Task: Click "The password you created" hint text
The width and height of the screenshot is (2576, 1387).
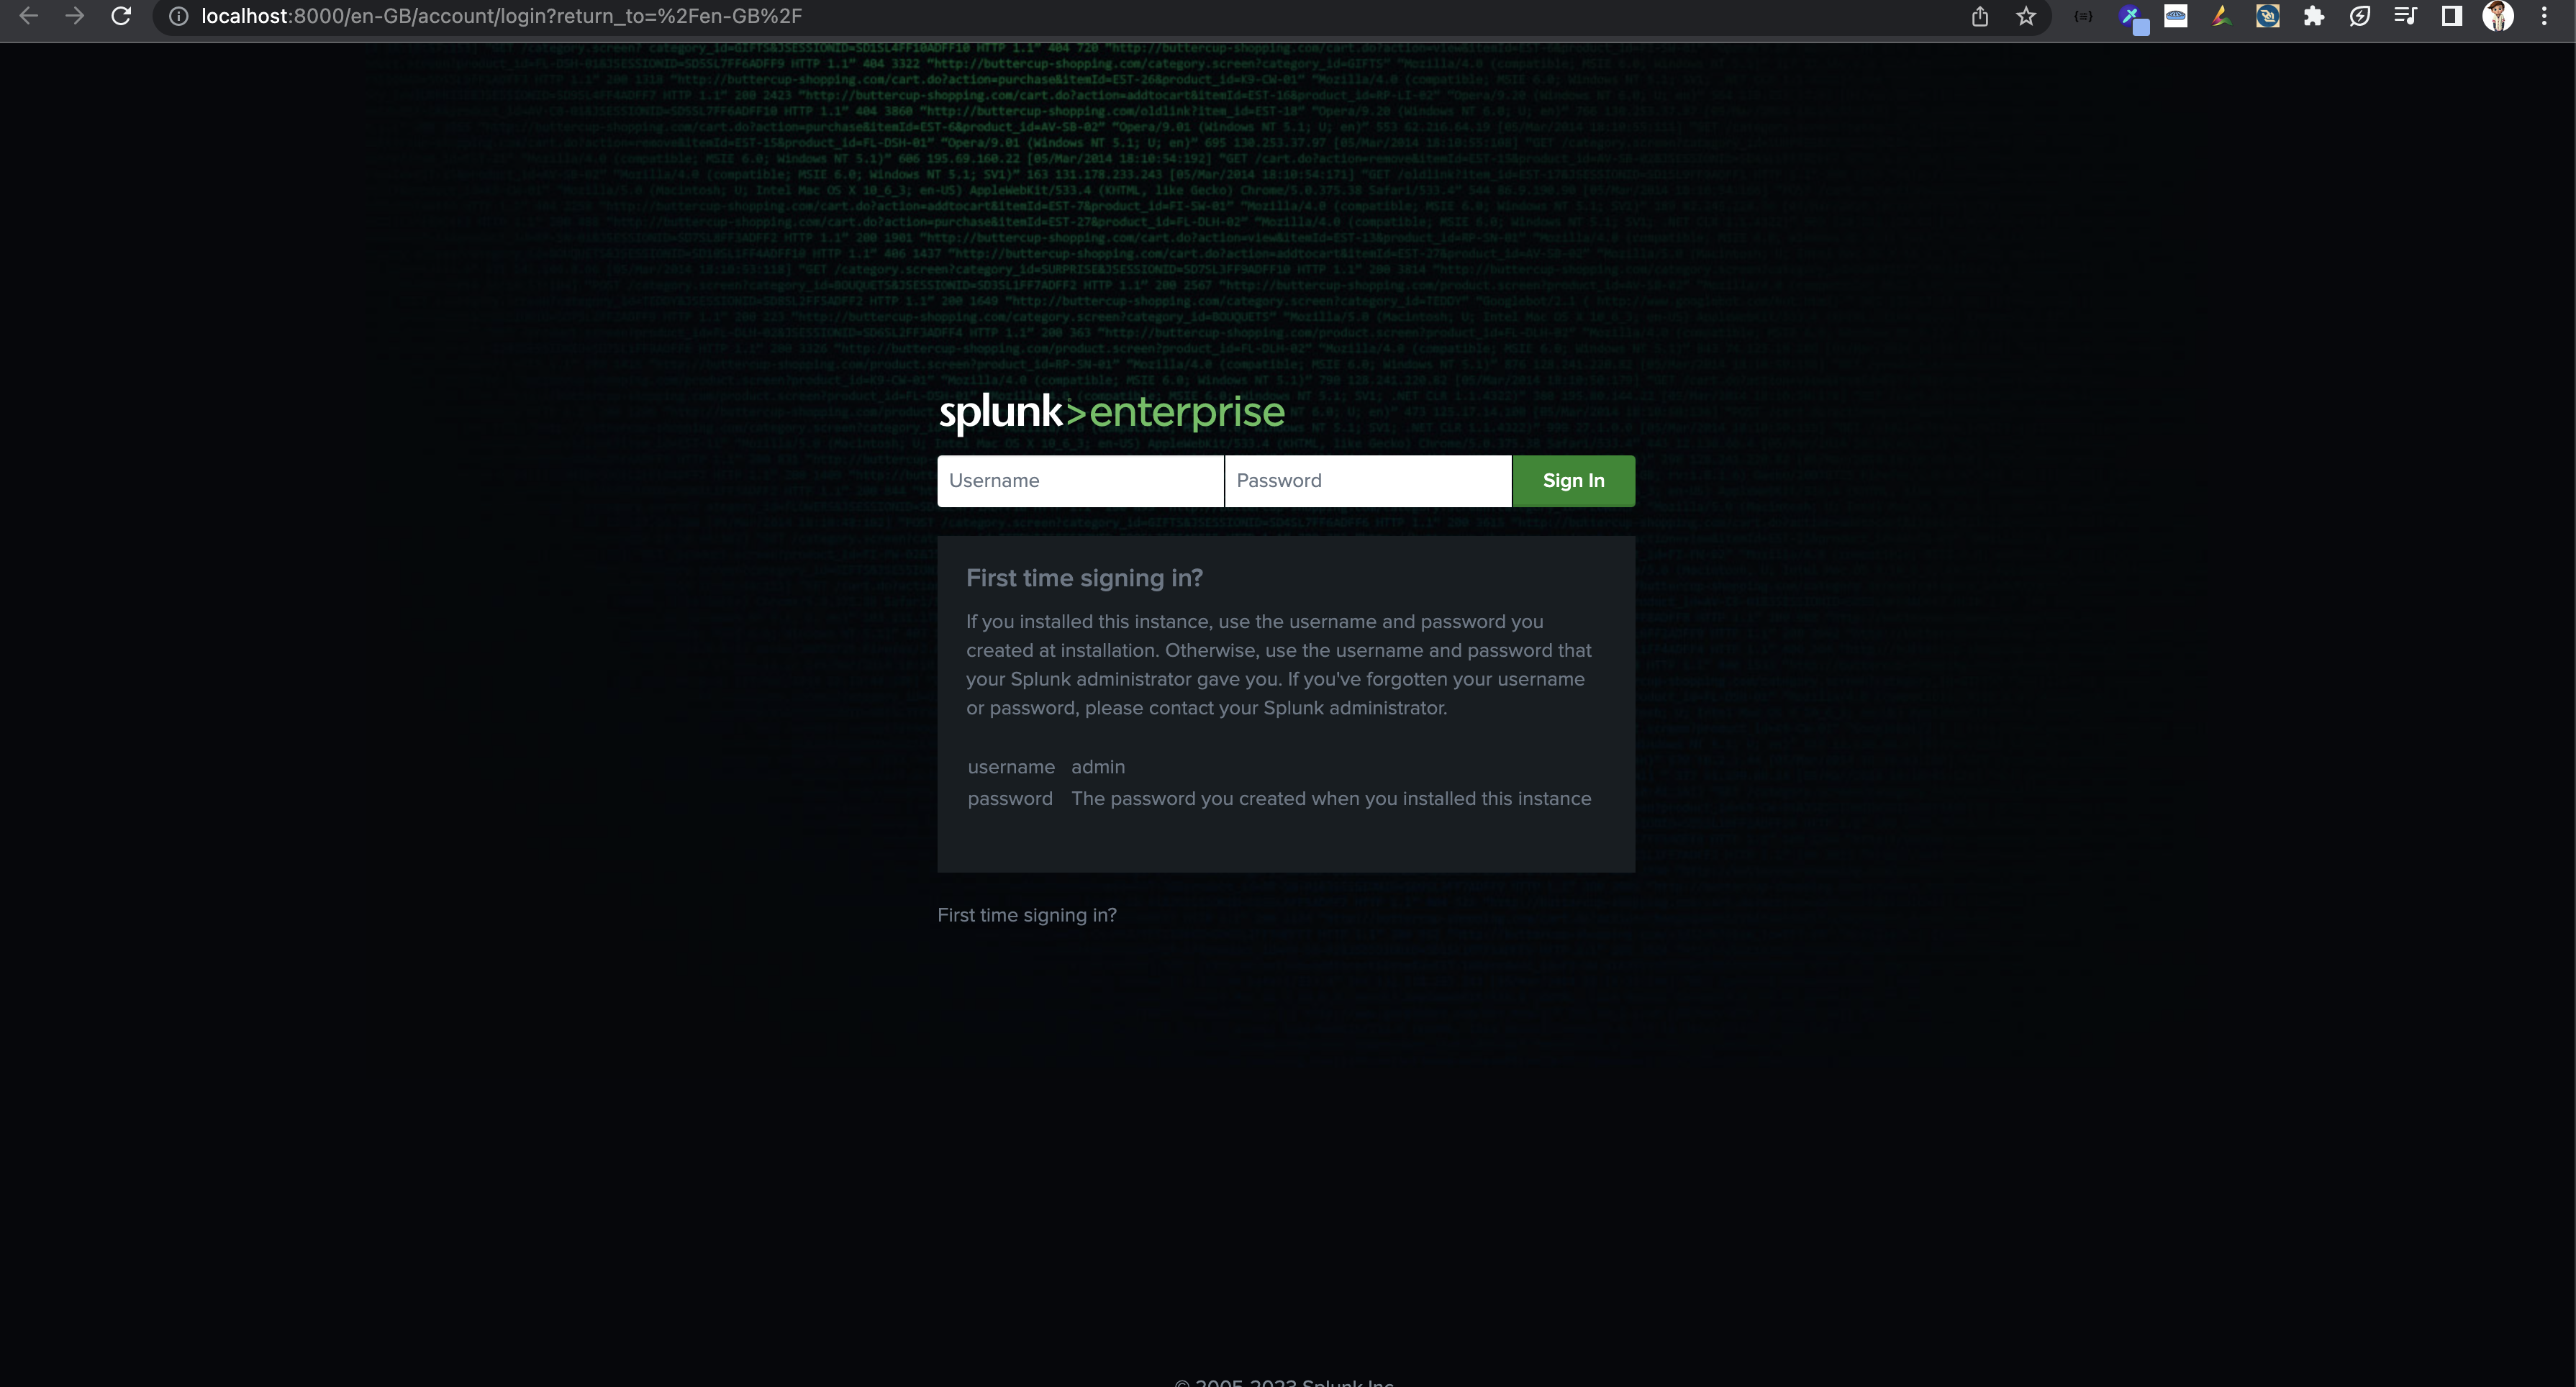Action: tap(1331, 799)
